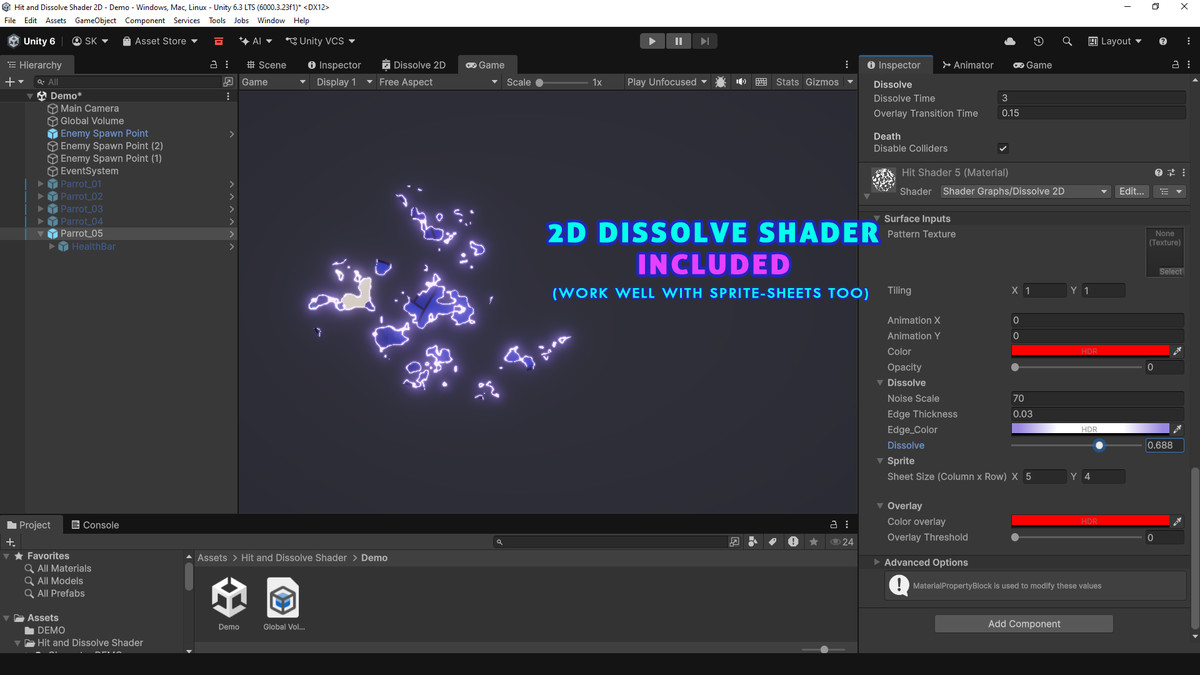Viewport: 1200px width, 675px height.
Task: Pick color with Edge_Color eyedropper
Action: tap(1178, 429)
